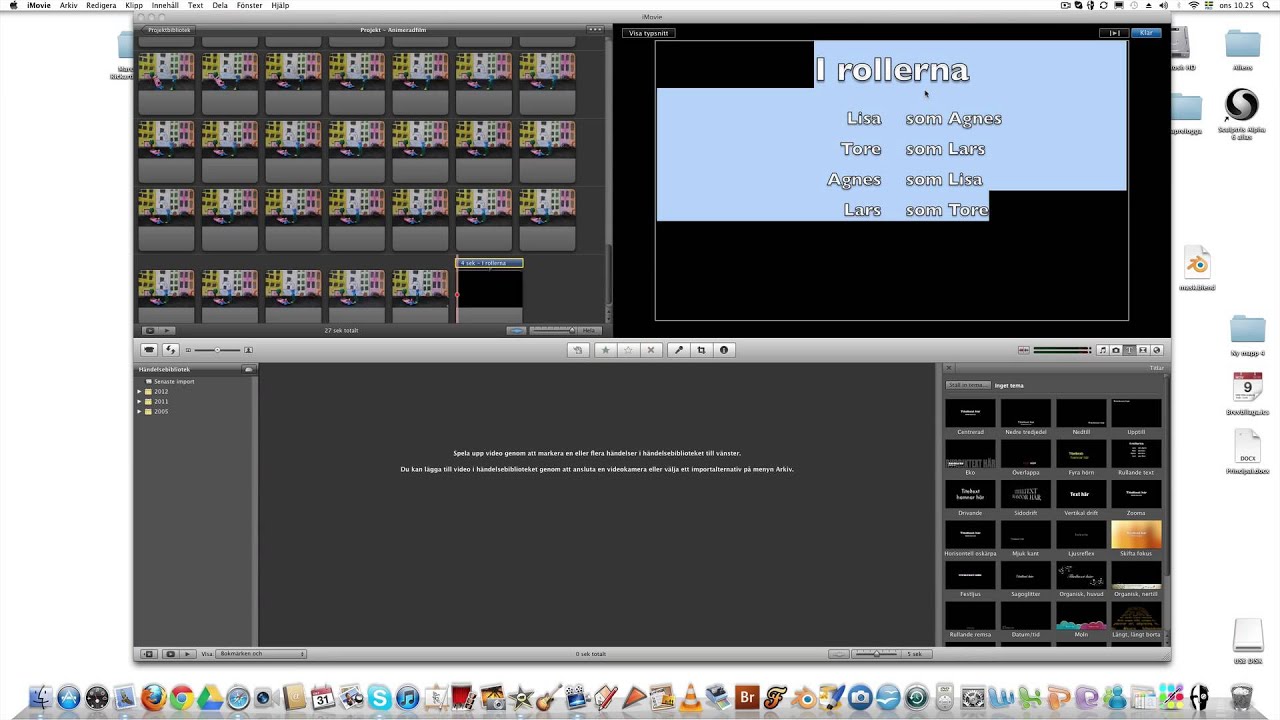Choose the Skifta fokus title style
Viewport: 1280px width, 720px height.
pos(1136,538)
